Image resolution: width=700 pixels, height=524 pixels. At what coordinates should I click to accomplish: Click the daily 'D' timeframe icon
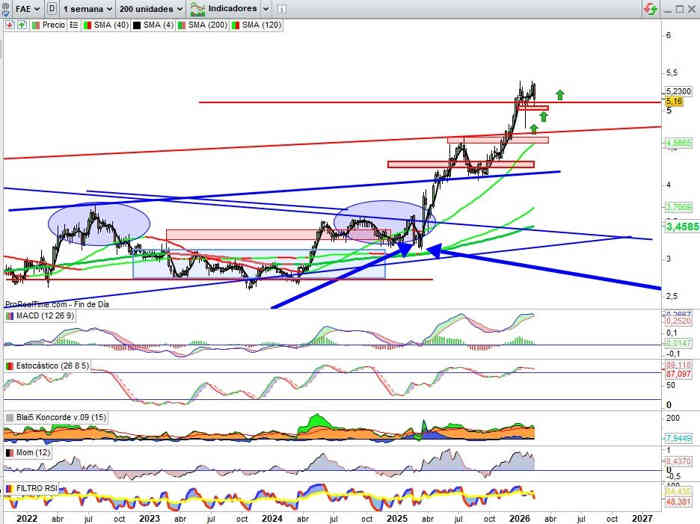tap(52, 8)
